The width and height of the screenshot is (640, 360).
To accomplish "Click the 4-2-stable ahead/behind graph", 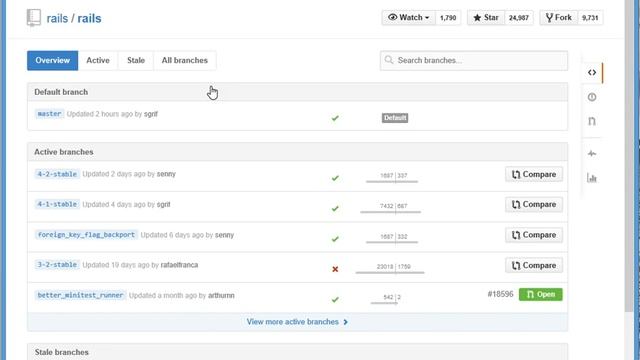I will point(392,177).
